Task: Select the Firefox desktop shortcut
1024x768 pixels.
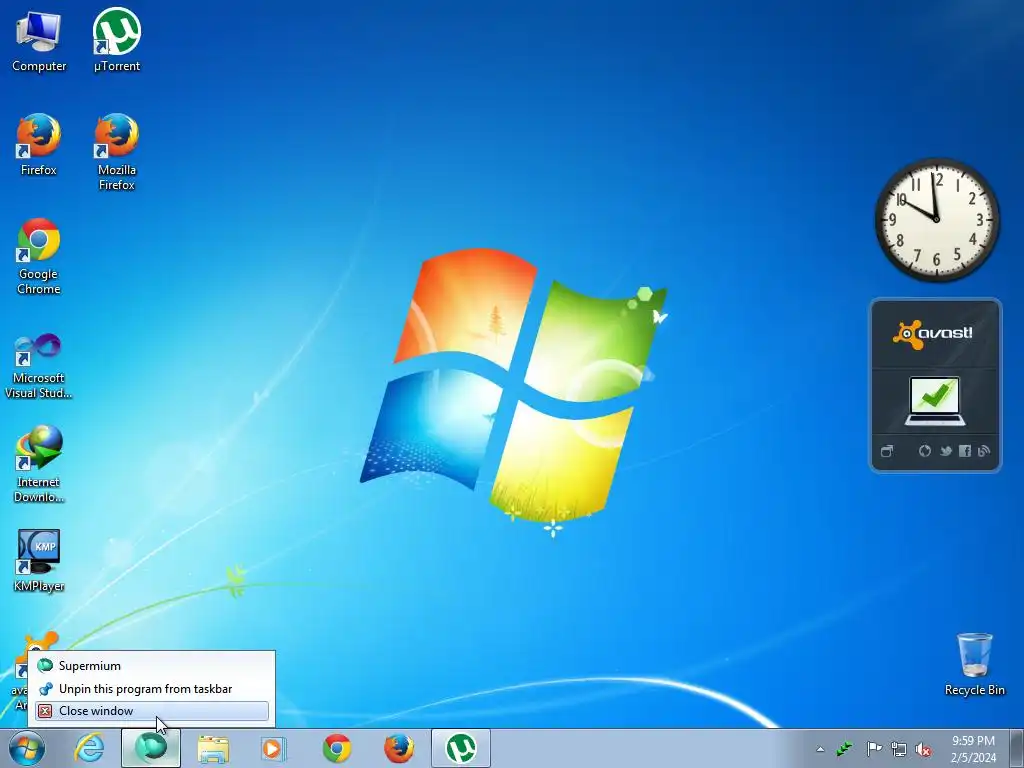Action: pyautogui.click(x=39, y=145)
